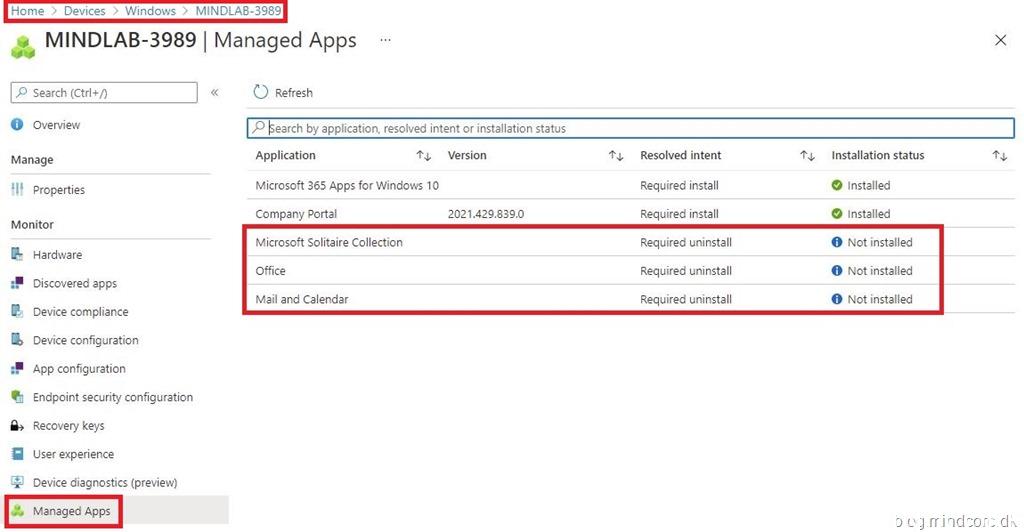1024x532 pixels.
Task: Open App configuration in the sidebar
Action: coord(79,369)
